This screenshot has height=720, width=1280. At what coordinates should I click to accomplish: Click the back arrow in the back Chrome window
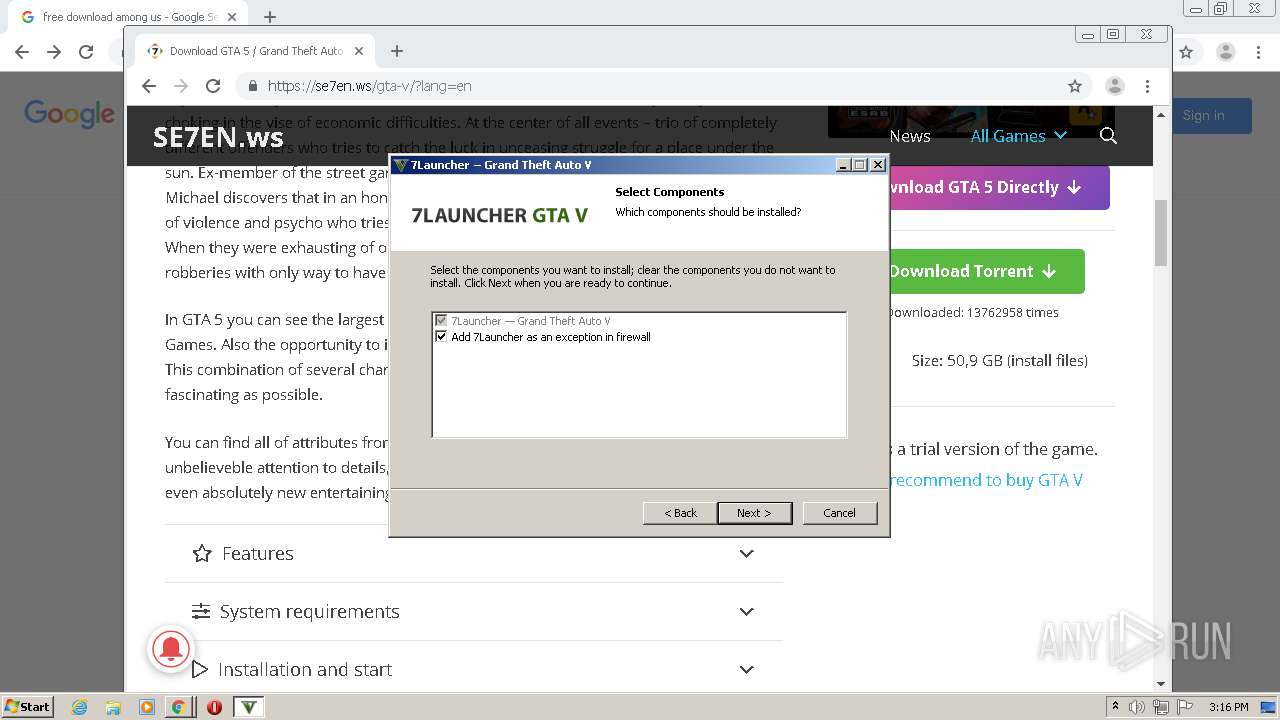click(22, 52)
